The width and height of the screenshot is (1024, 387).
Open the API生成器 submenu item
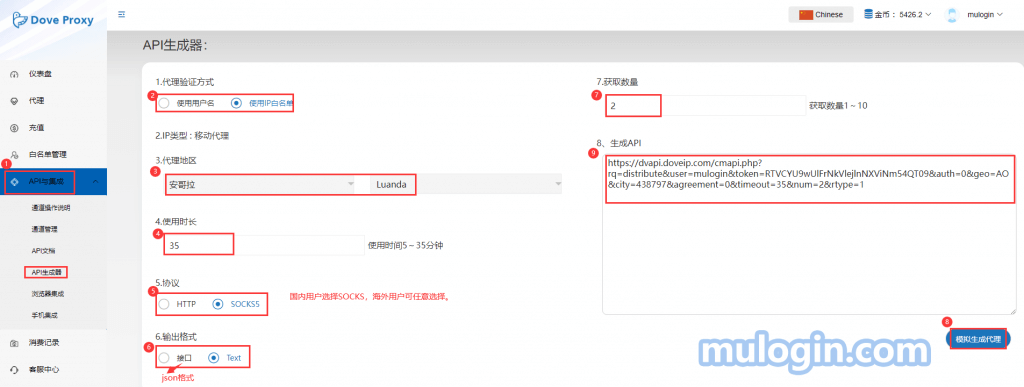[46, 272]
